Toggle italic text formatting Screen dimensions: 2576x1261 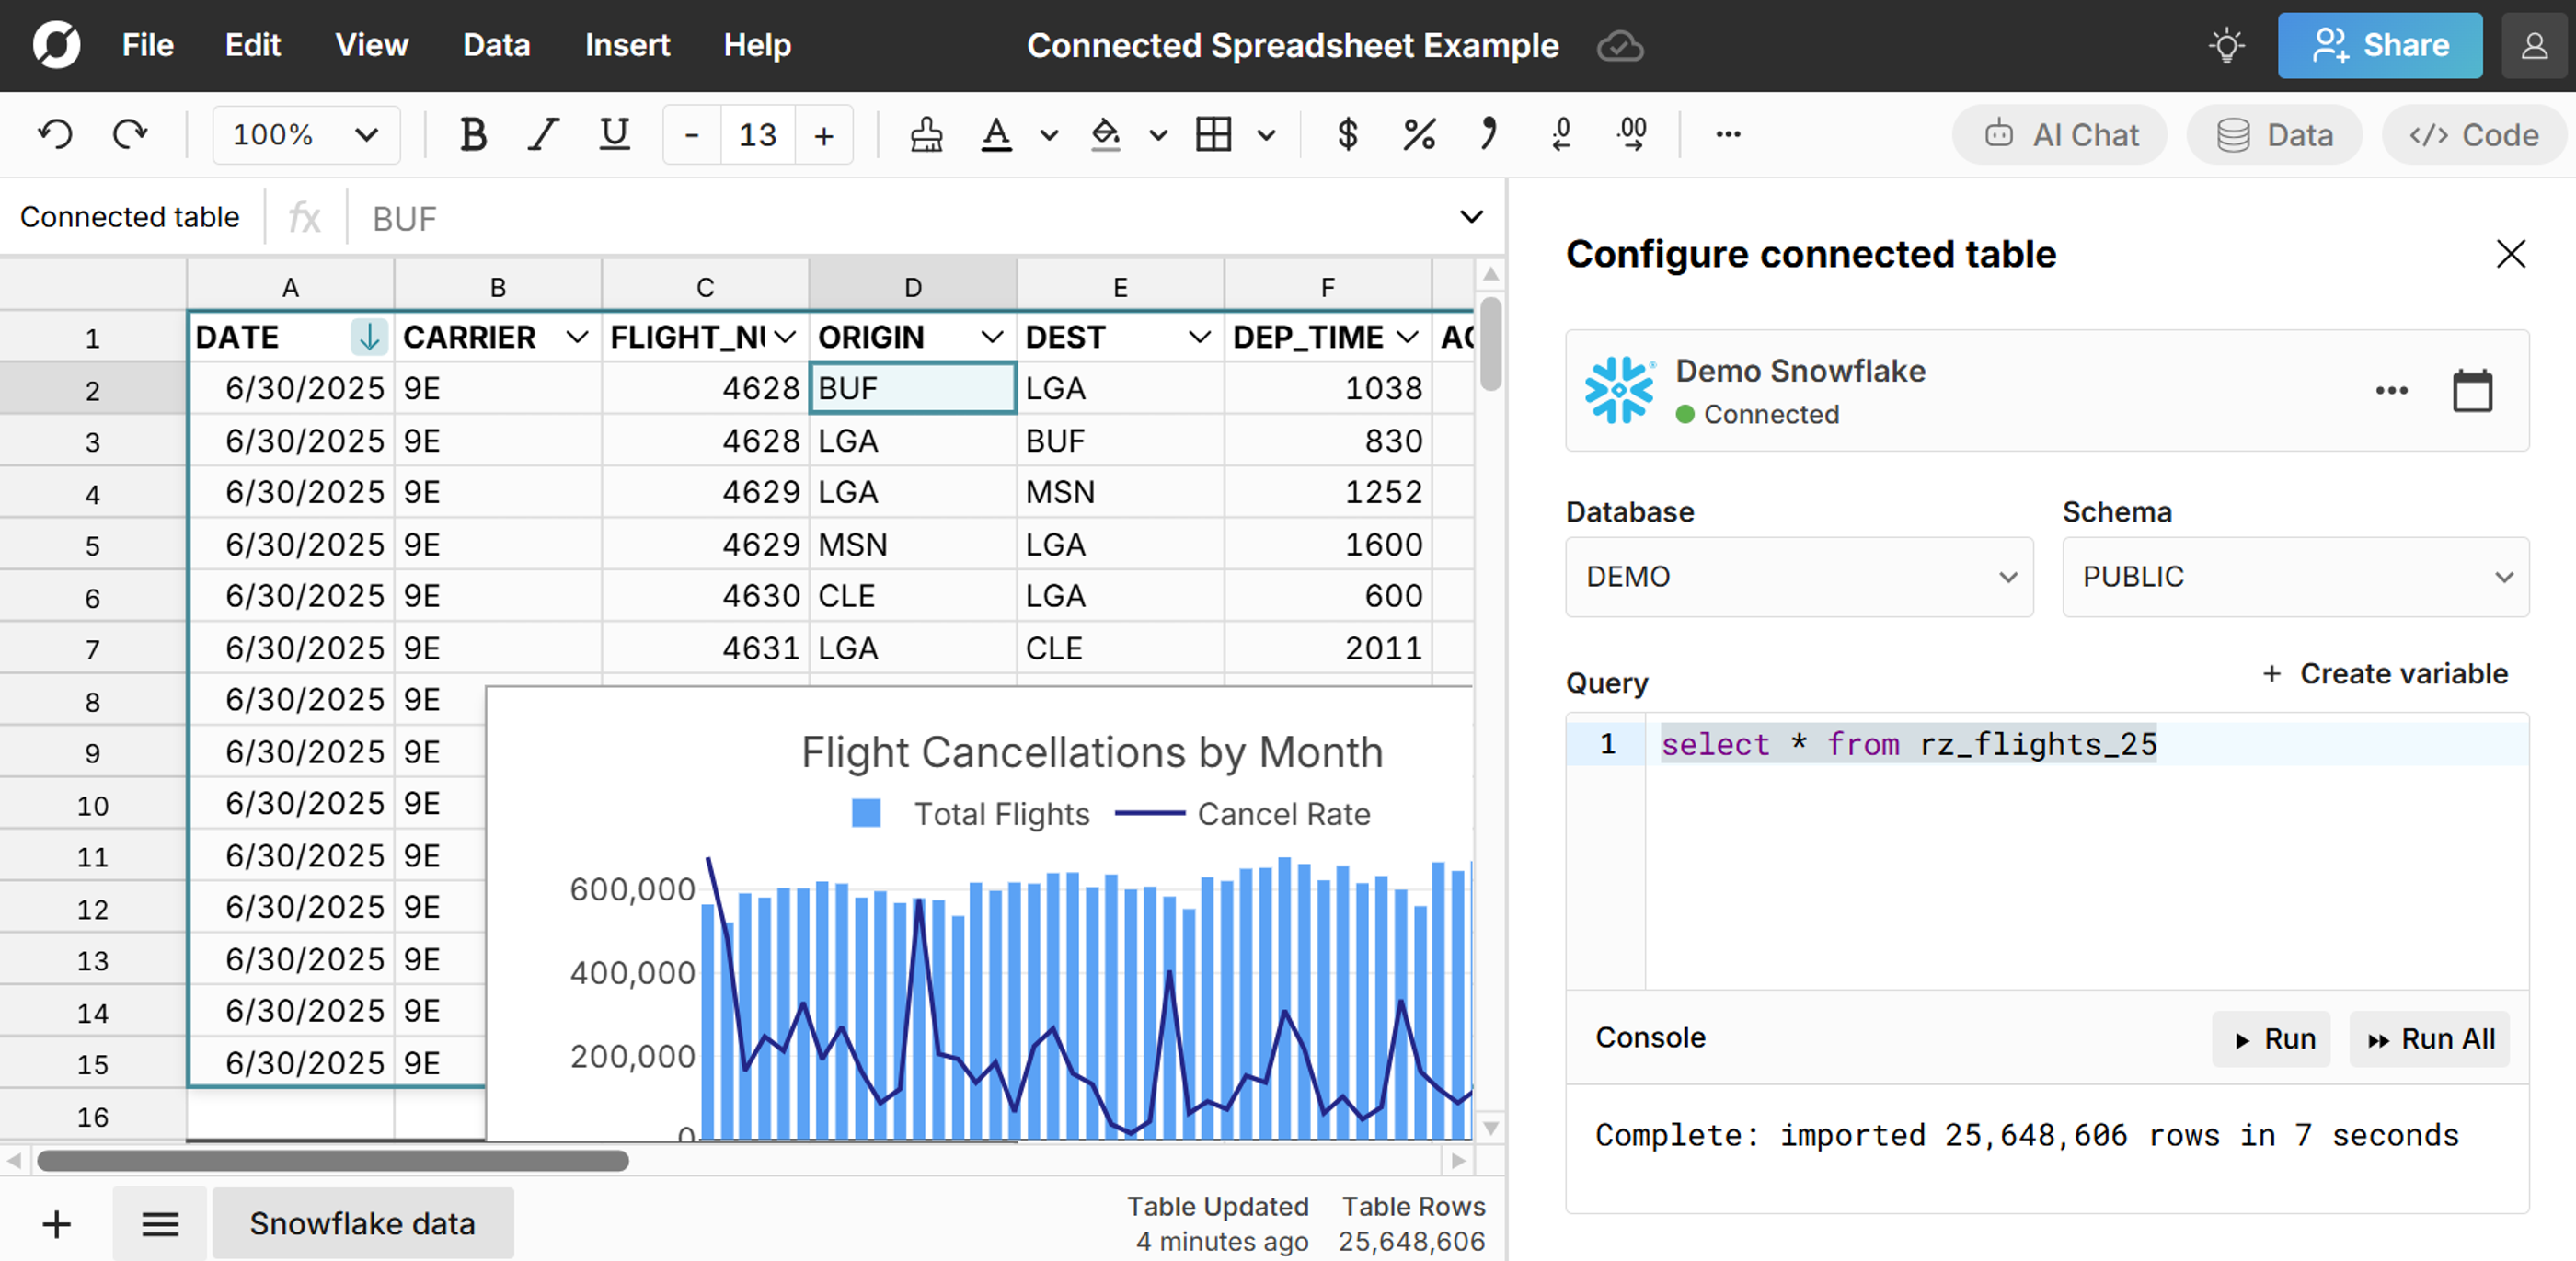543,134
